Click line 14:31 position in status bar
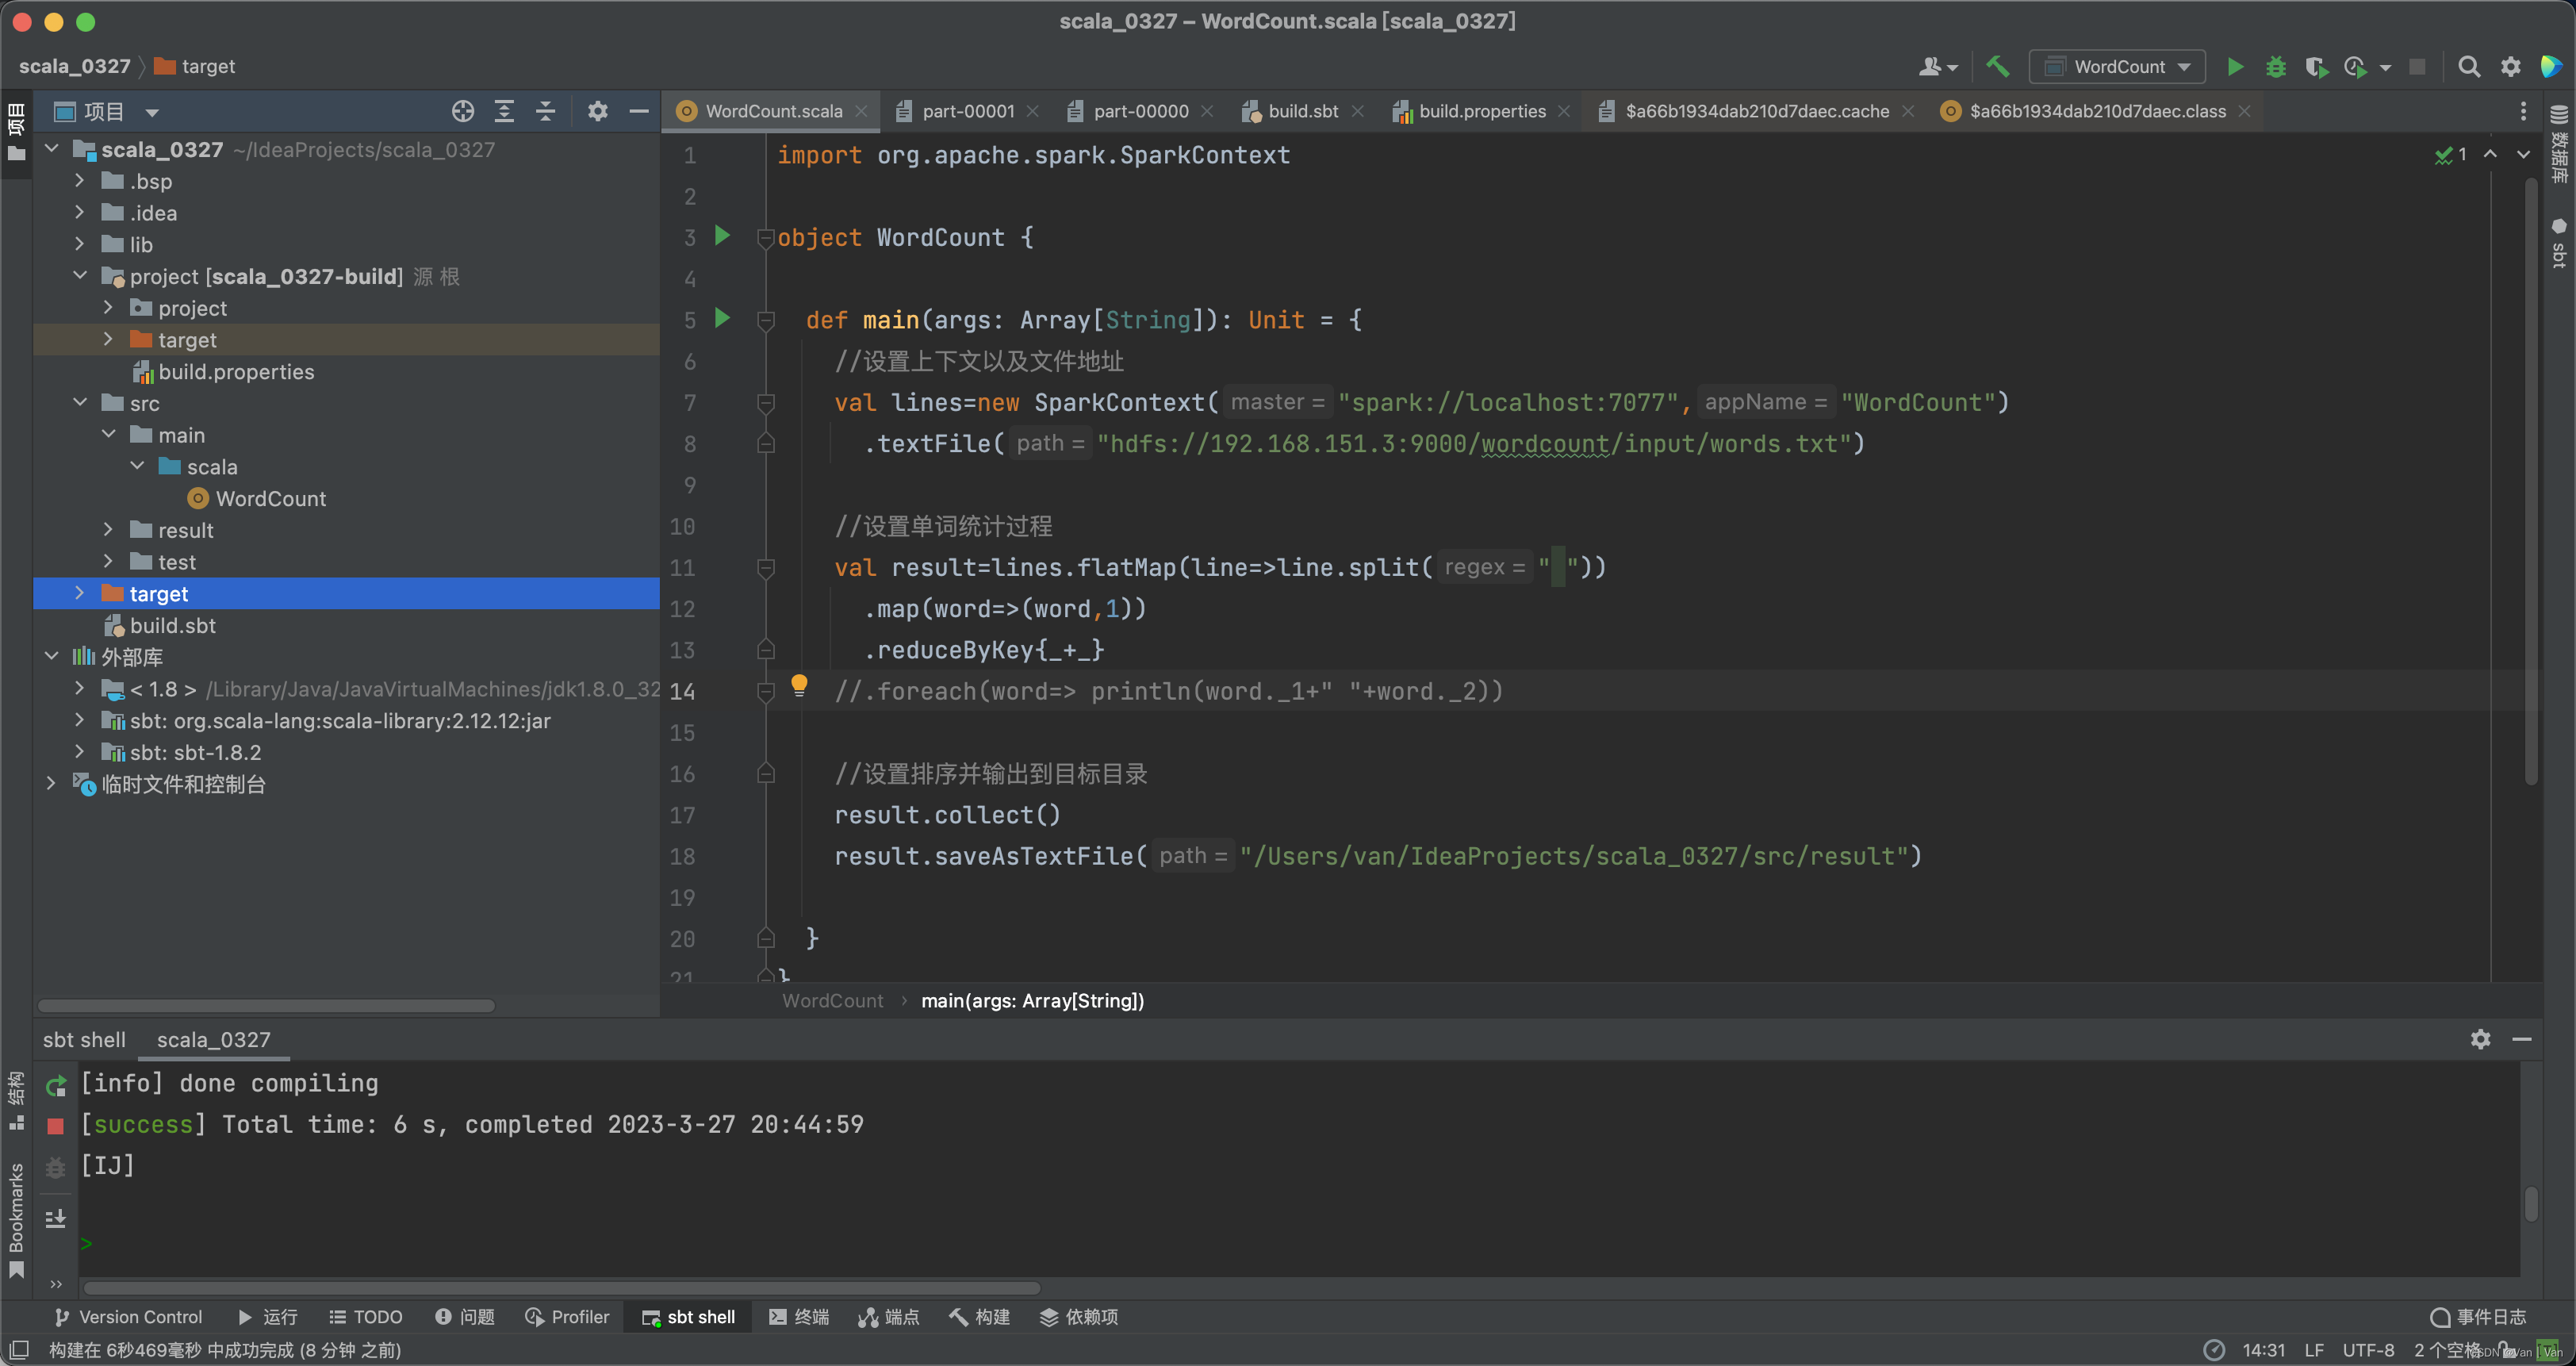Screen dimensions: 2576x1366 point(2263,1350)
